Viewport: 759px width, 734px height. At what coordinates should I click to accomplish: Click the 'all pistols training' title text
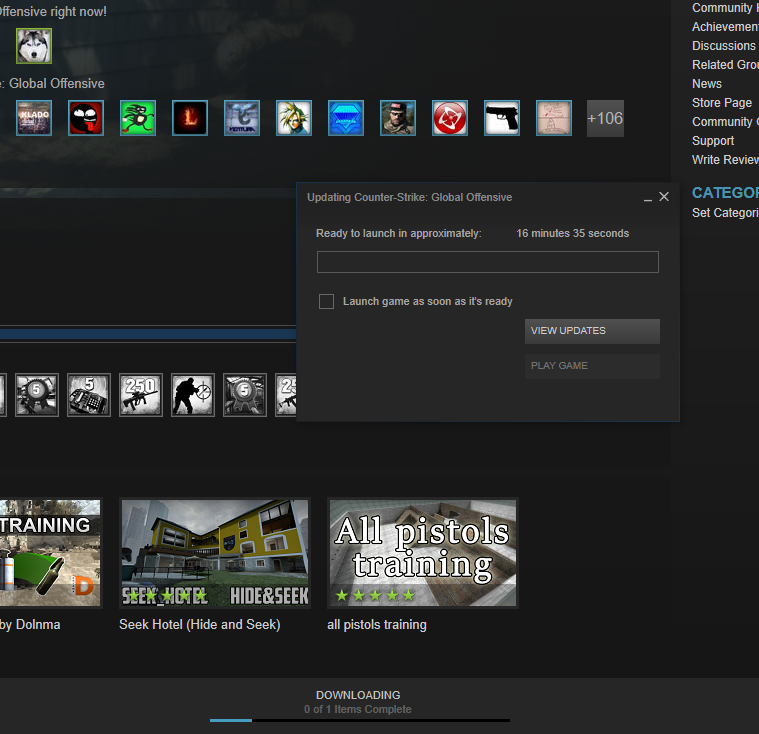(377, 625)
